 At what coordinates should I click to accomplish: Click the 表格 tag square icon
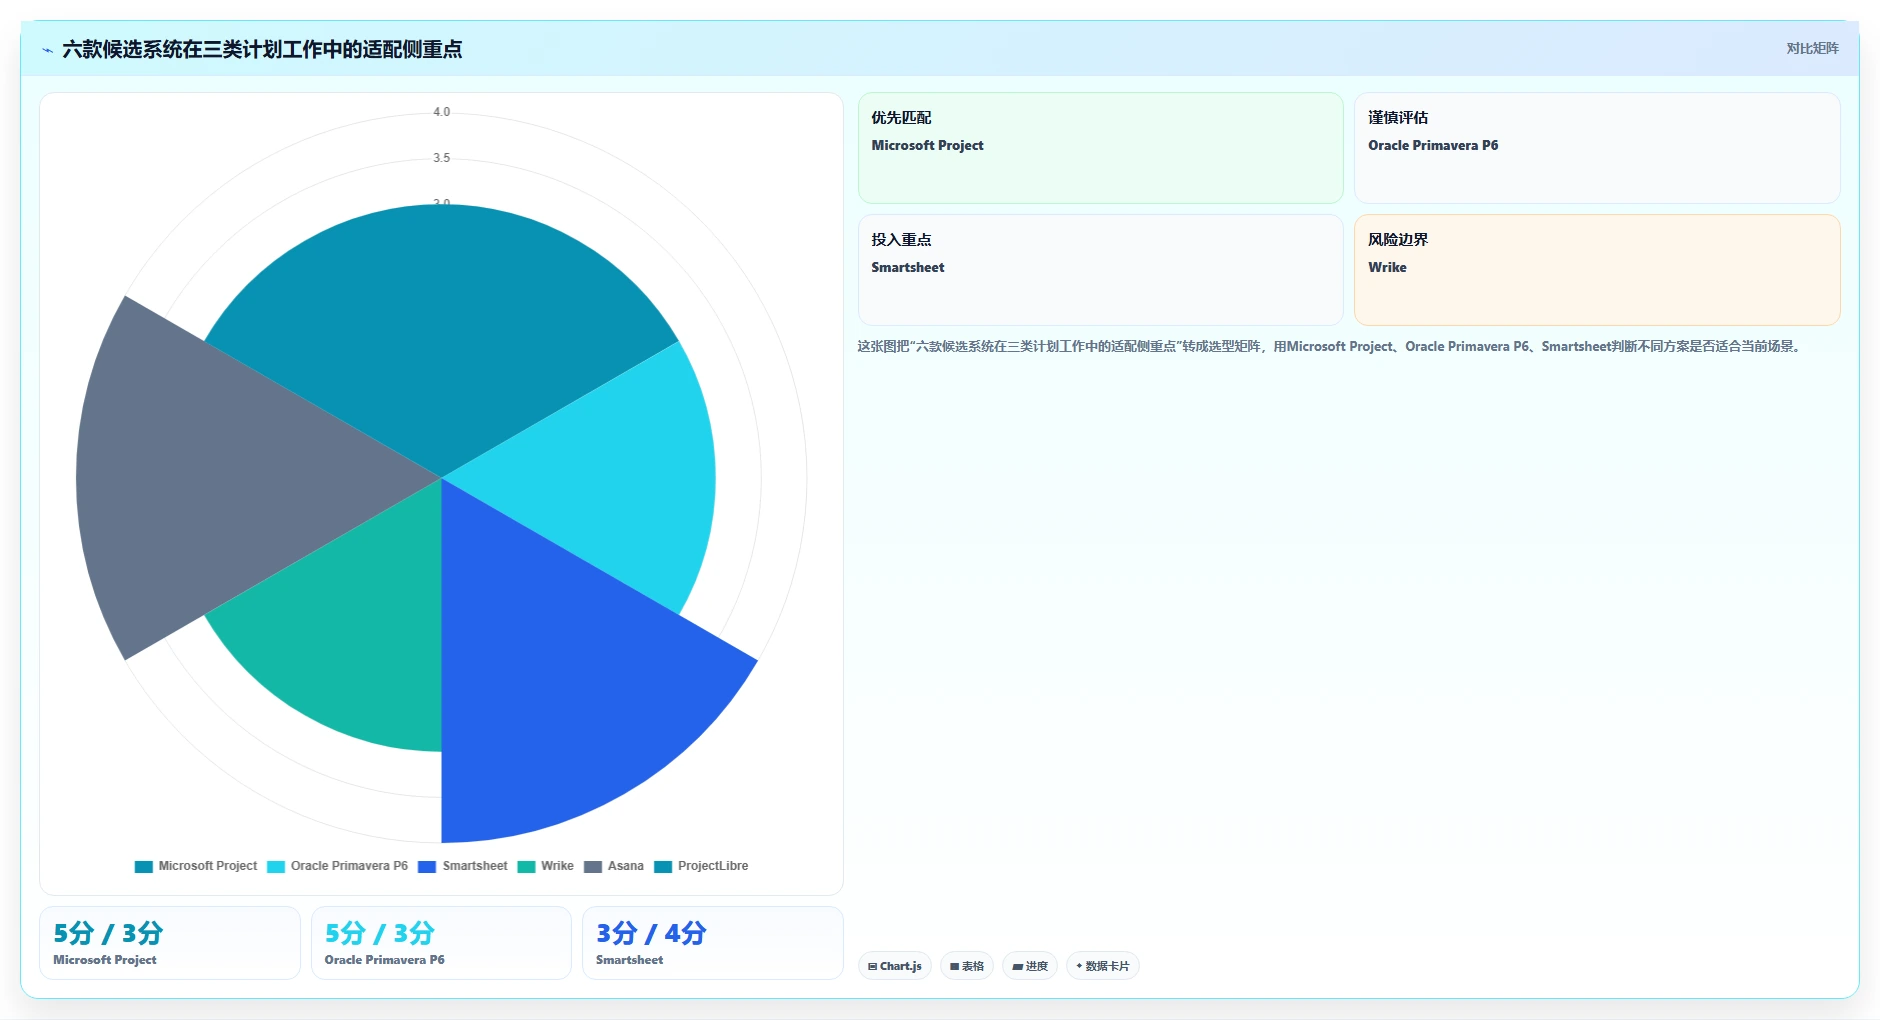(x=955, y=966)
